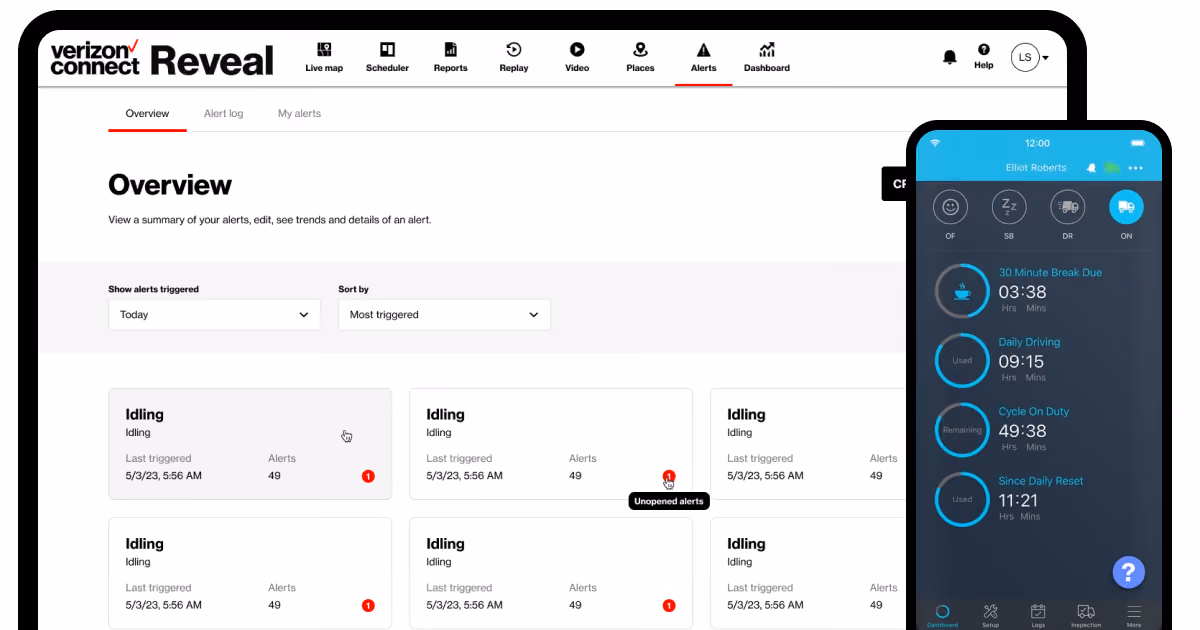Open the More menu on the phone
Viewport: 1200px width, 630px height.
(x=1134, y=615)
